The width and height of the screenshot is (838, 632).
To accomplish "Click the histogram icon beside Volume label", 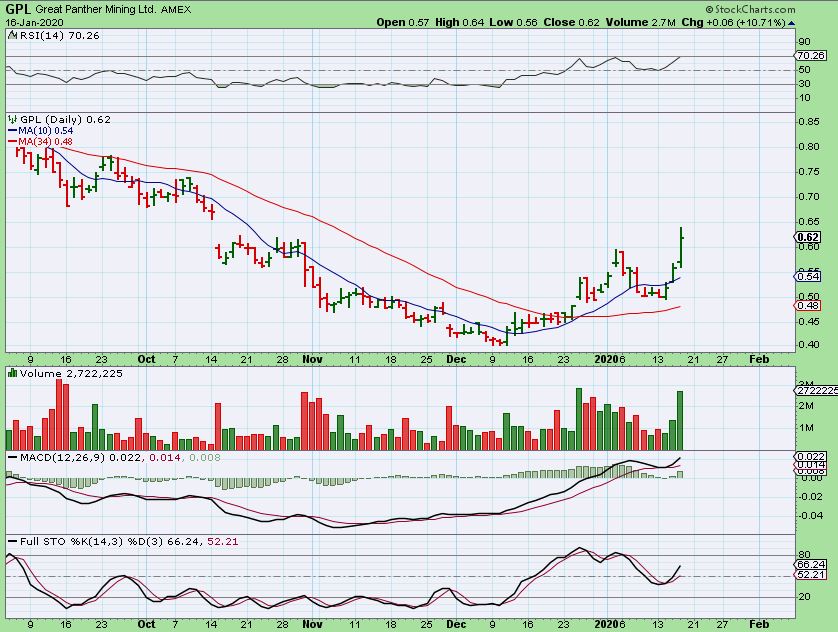I will point(13,373).
